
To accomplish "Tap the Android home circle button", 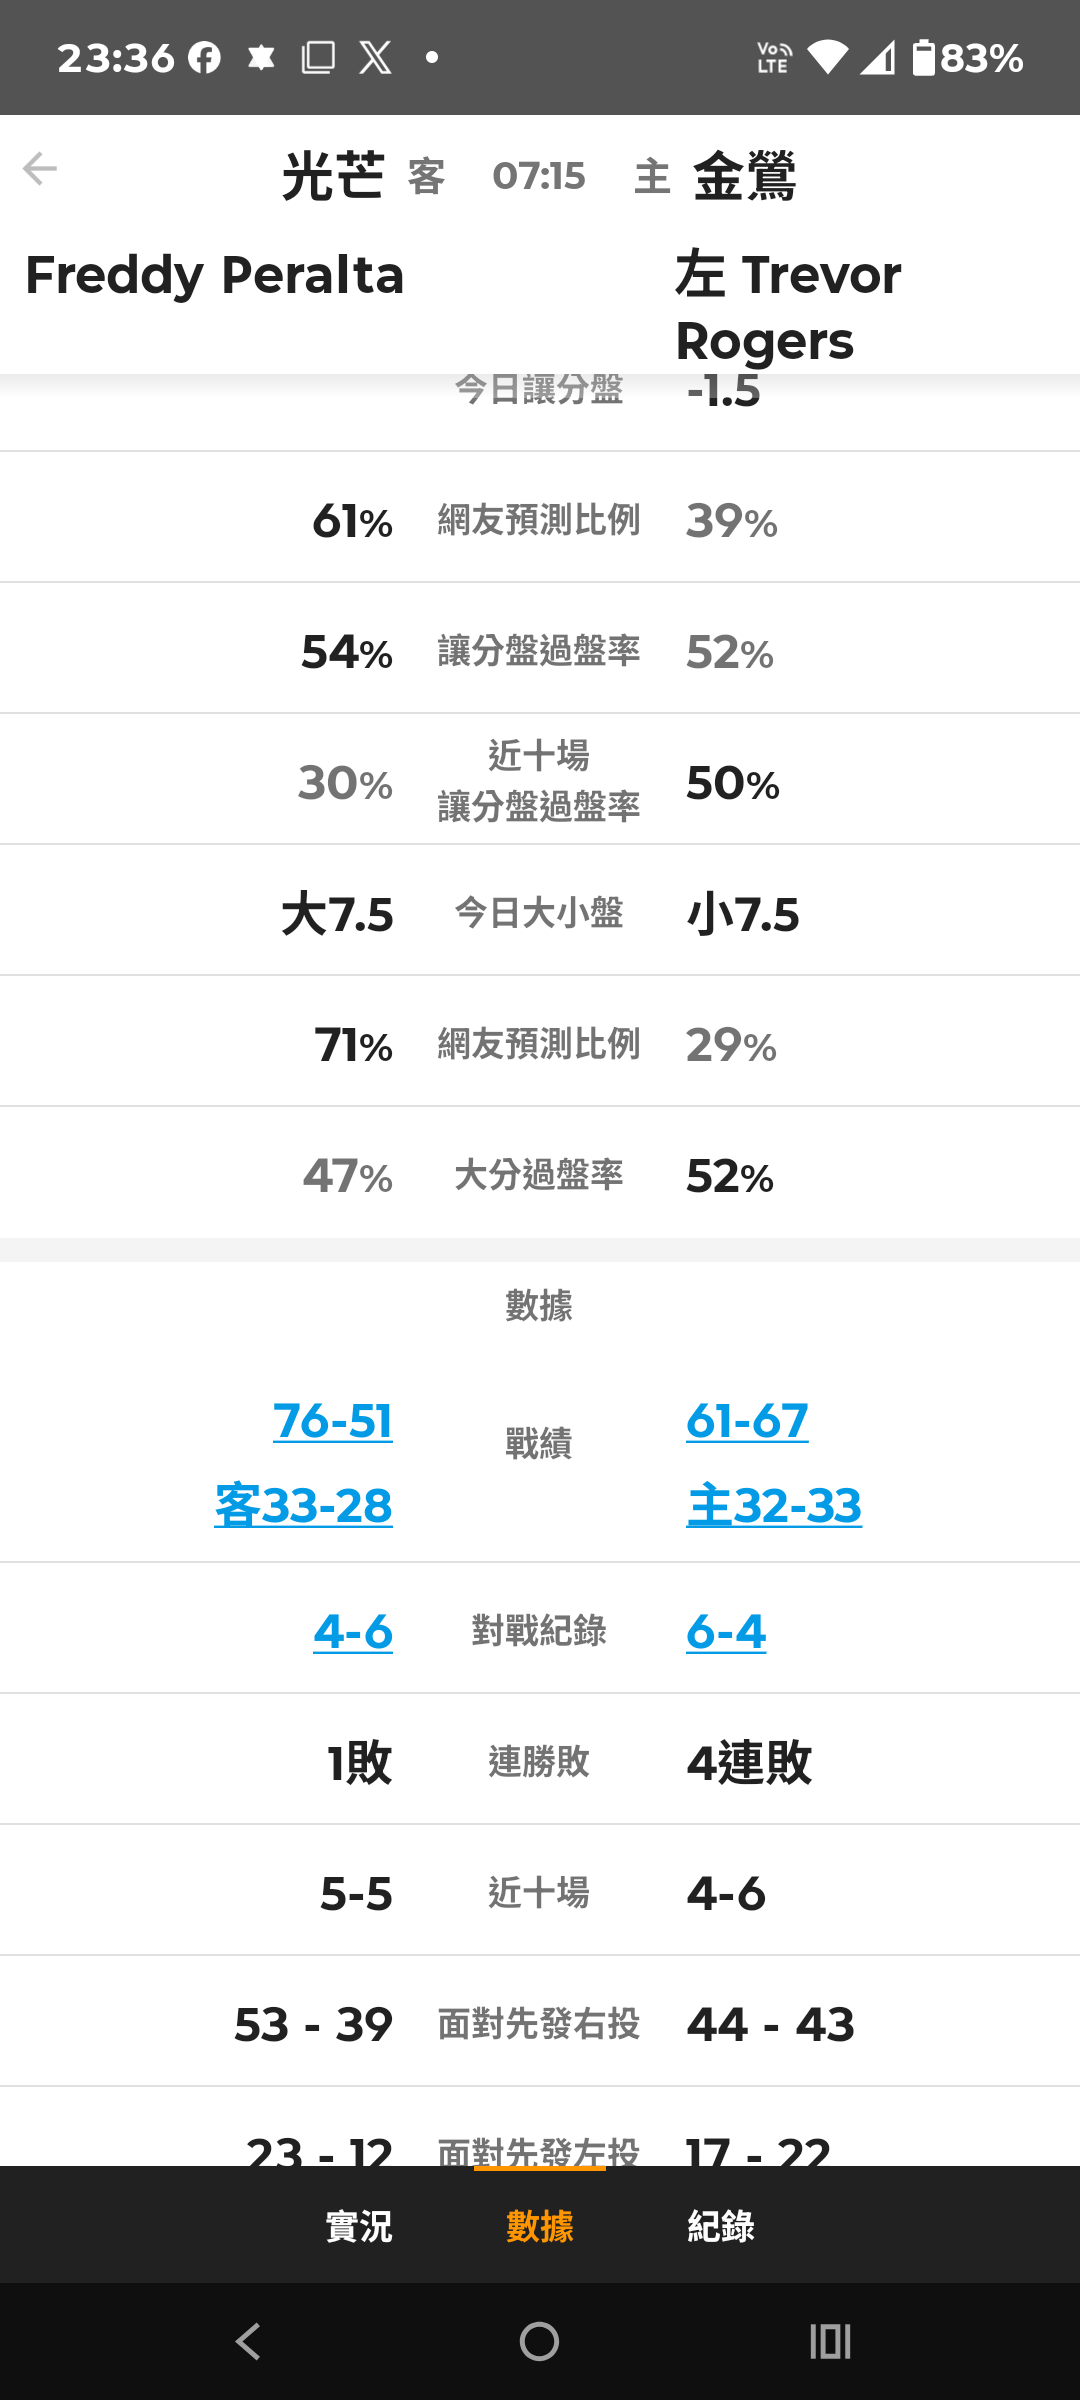I will click(x=539, y=2341).
